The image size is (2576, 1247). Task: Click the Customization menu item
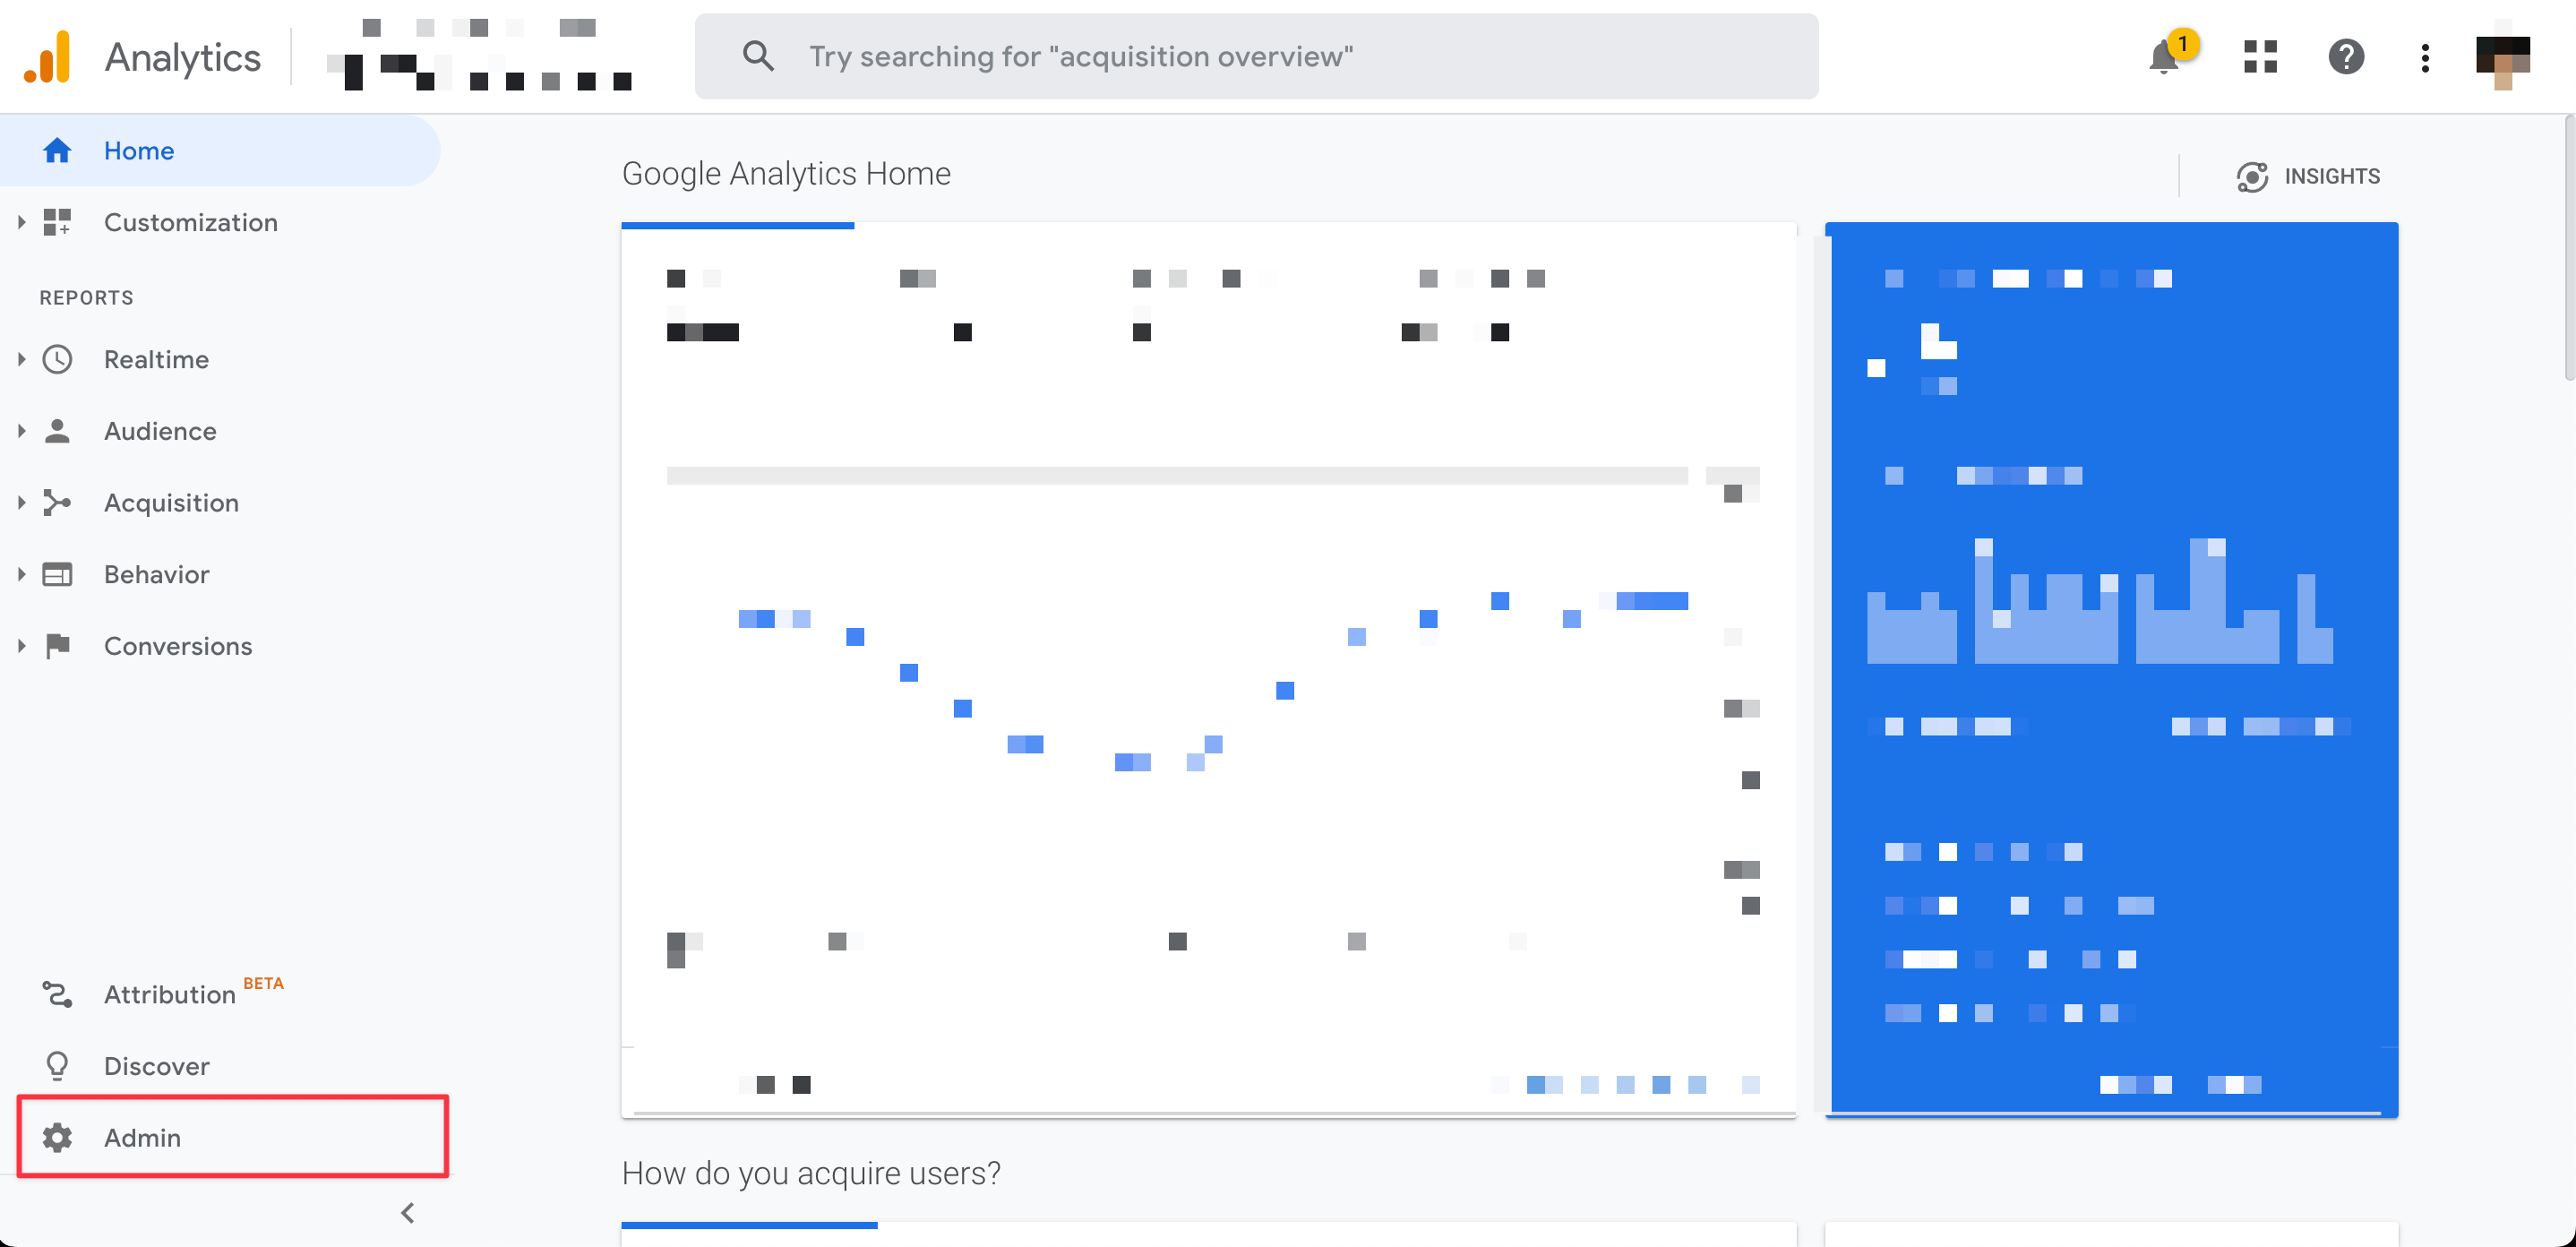(x=191, y=222)
